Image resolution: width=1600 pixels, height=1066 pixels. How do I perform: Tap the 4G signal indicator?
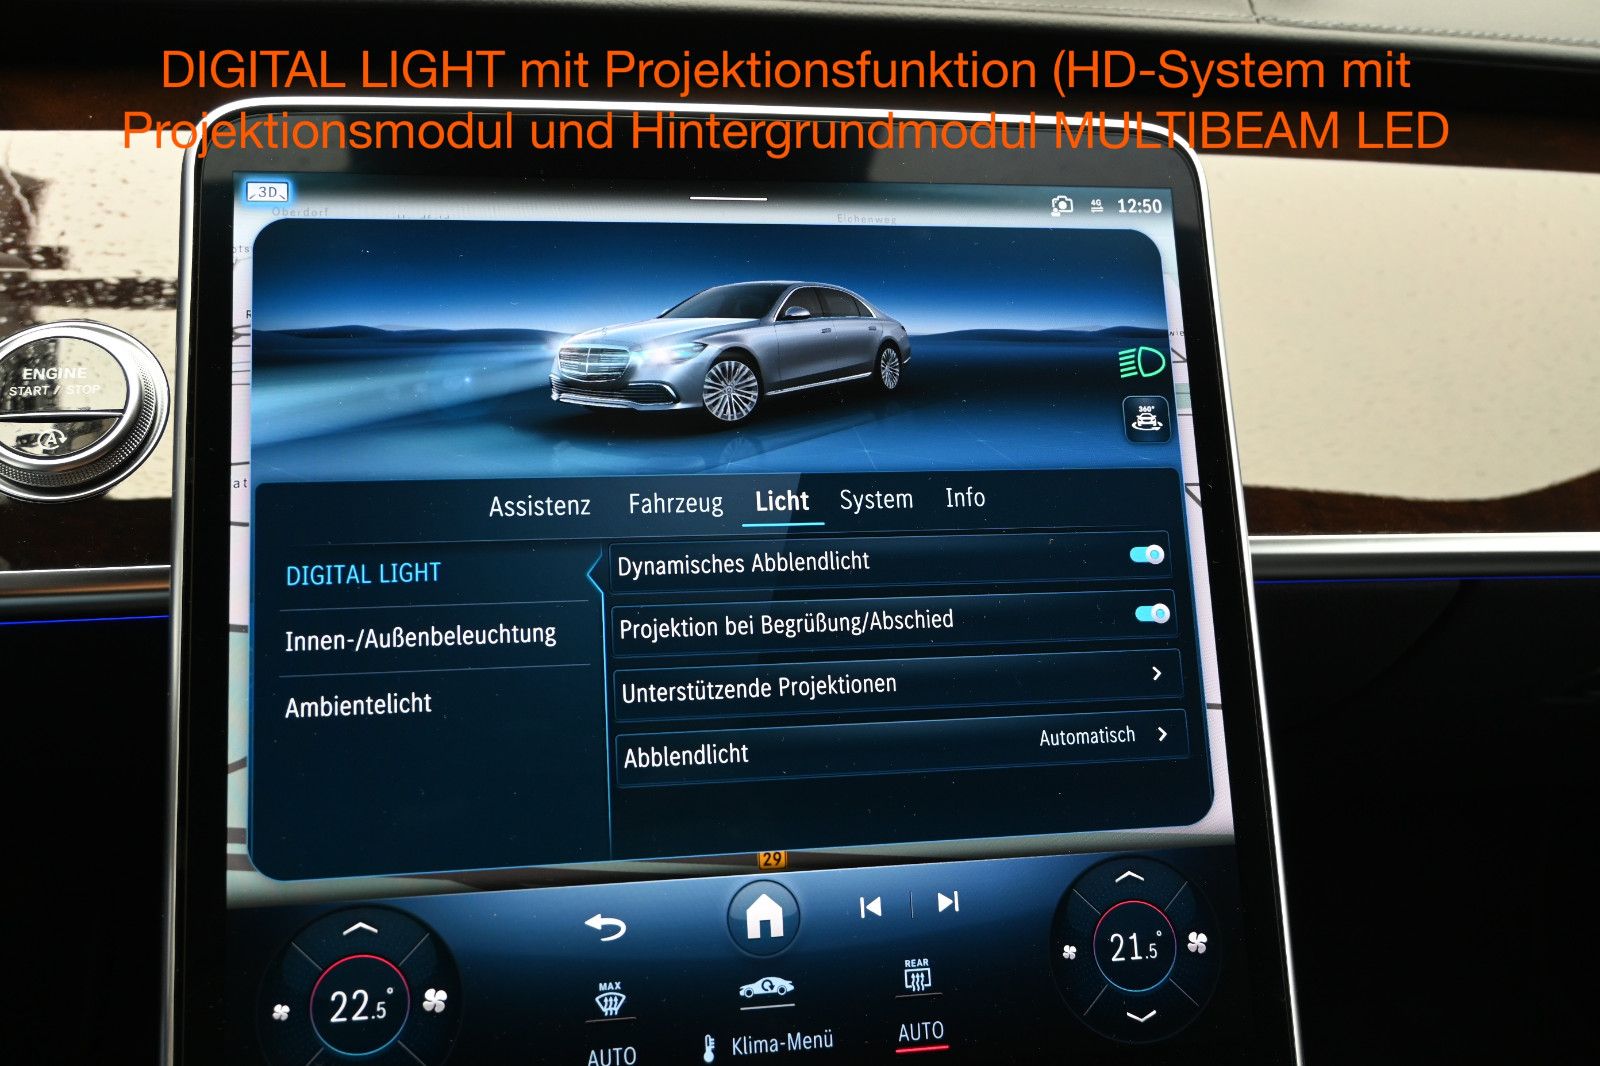point(1097,205)
